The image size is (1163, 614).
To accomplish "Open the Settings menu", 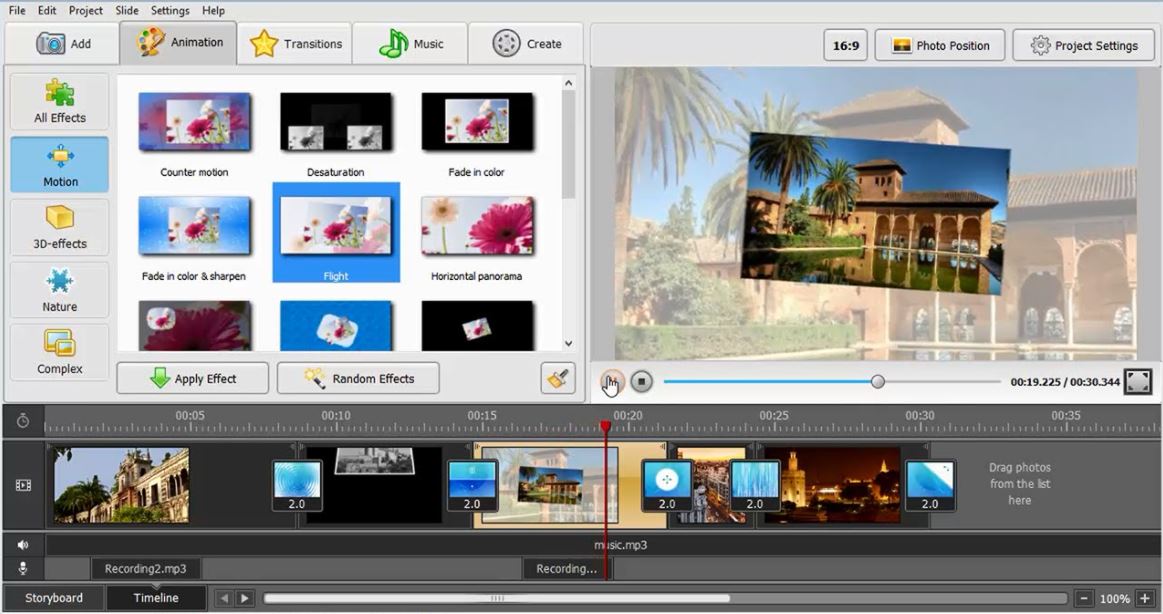I will pyautogui.click(x=170, y=10).
